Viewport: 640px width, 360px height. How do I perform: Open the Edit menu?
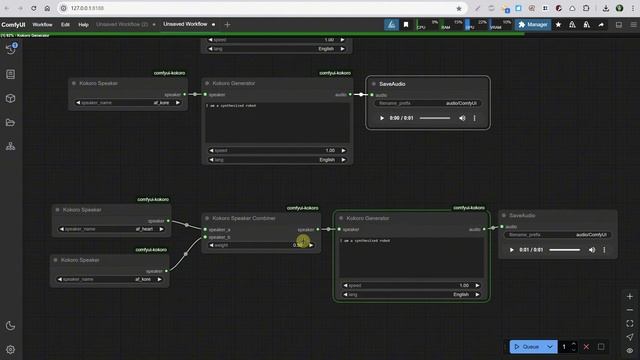pos(65,24)
